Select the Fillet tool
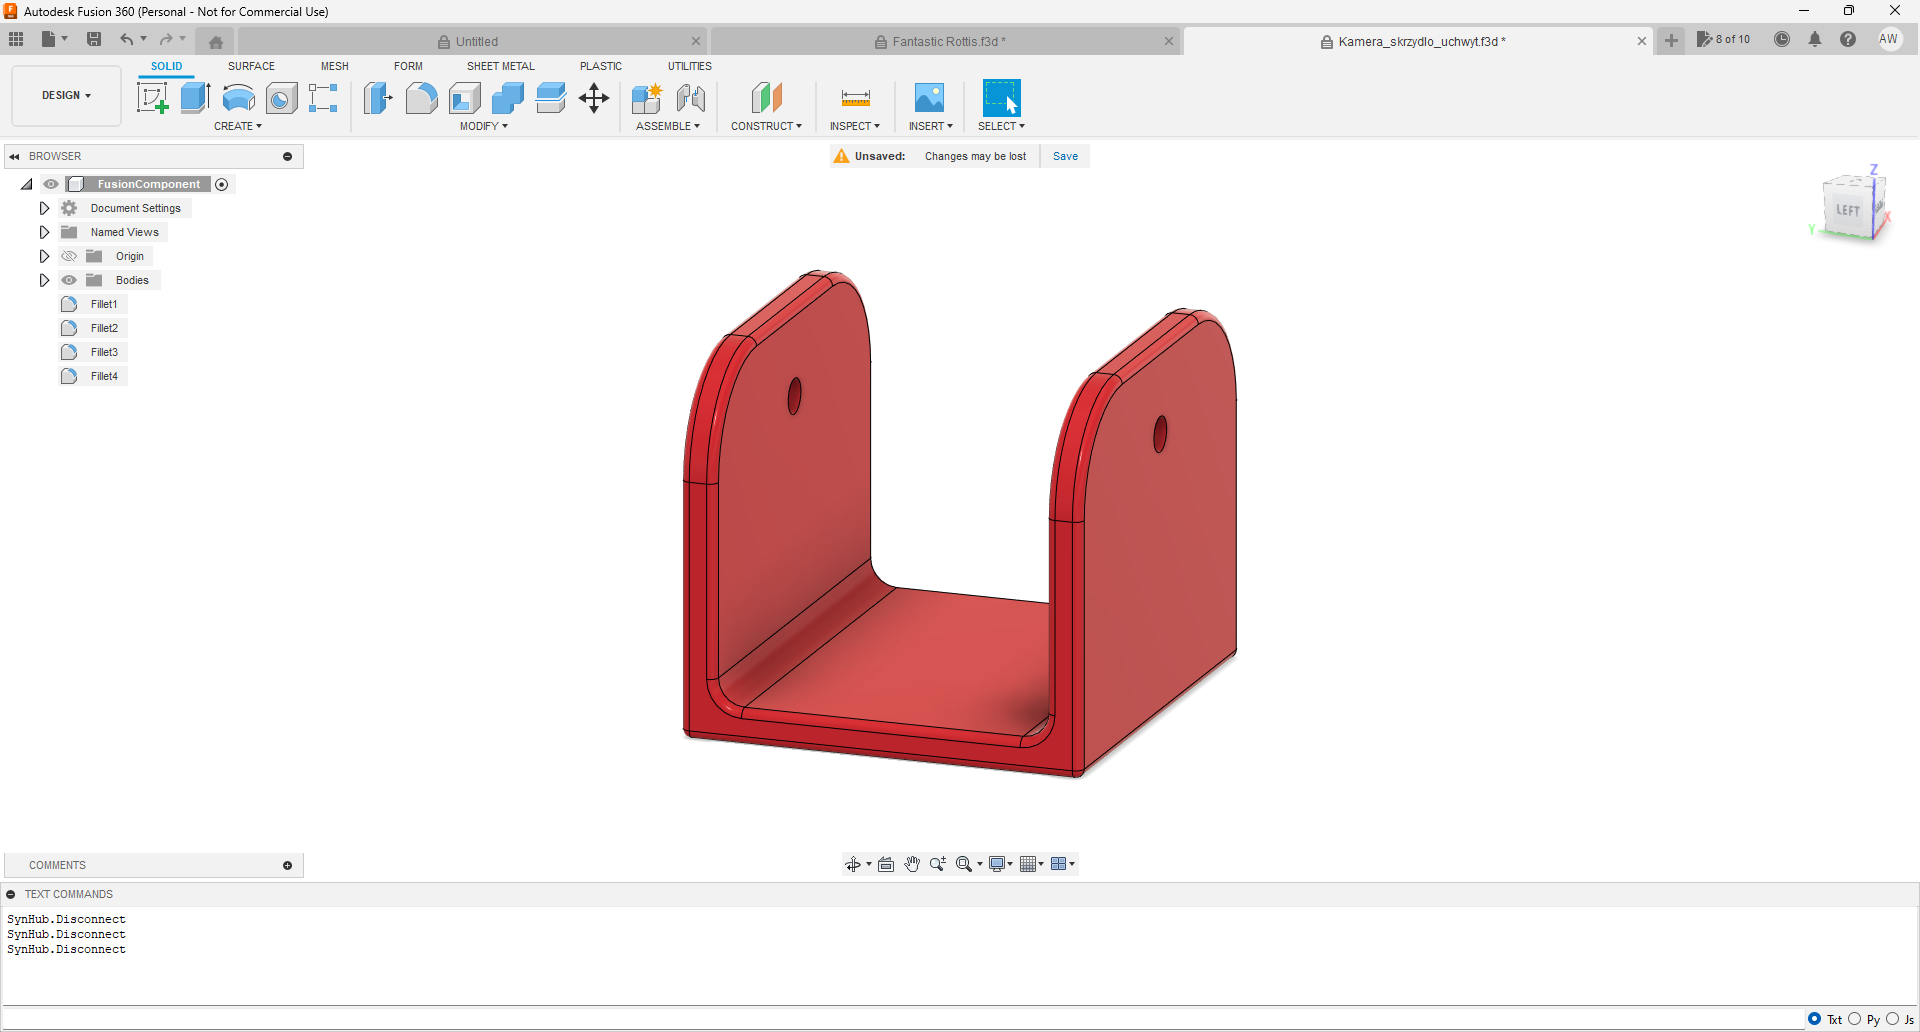Image resolution: width=1920 pixels, height=1032 pixels. 421,98
